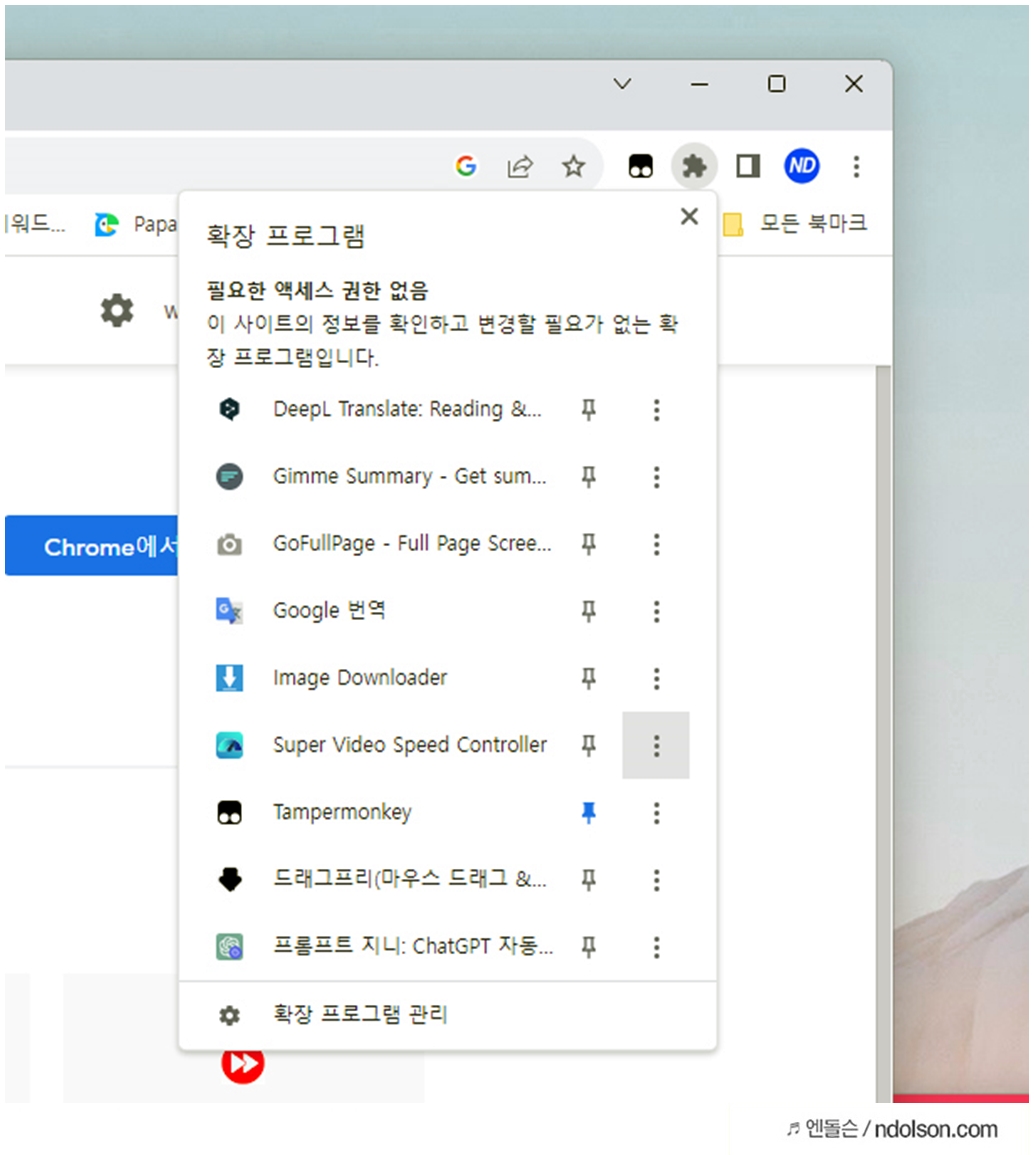Select Image Downloader entry
The height and width of the screenshot is (1155, 1034).
[359, 678]
